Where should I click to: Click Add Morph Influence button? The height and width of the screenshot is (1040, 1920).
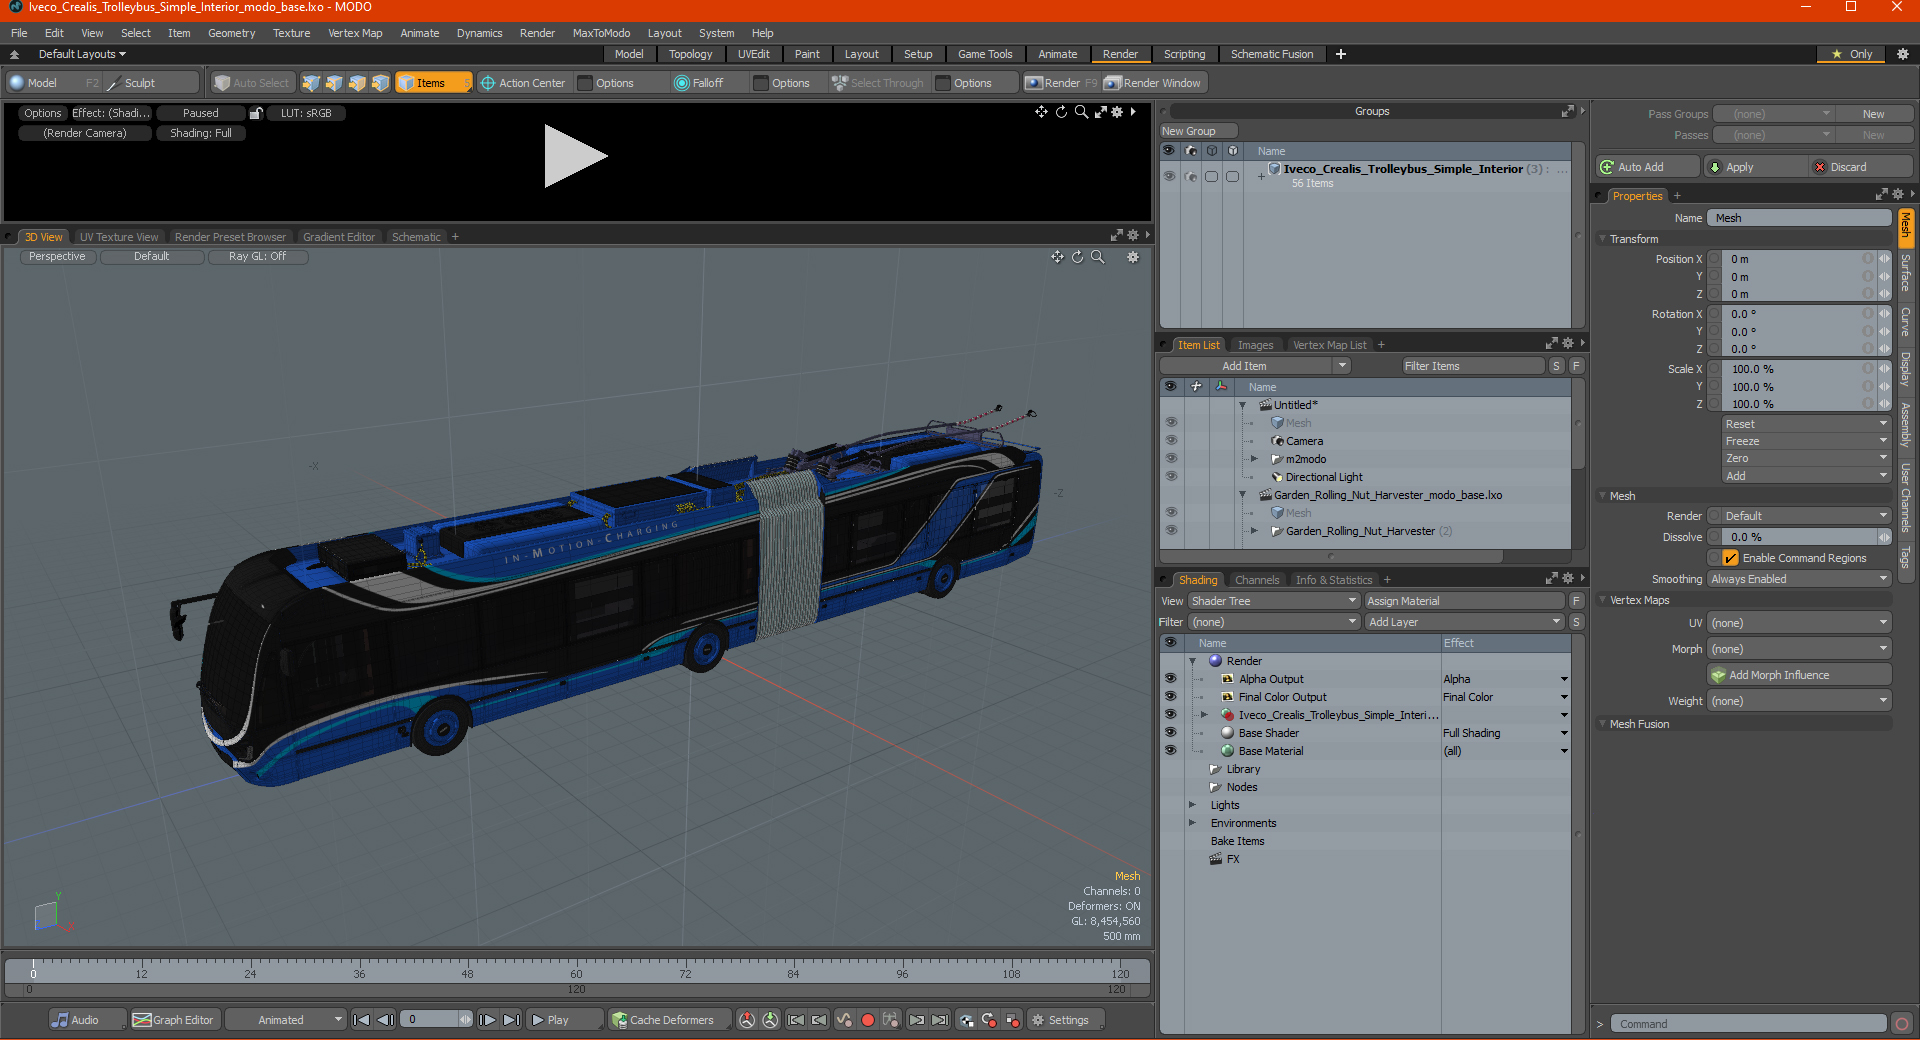point(1799,675)
